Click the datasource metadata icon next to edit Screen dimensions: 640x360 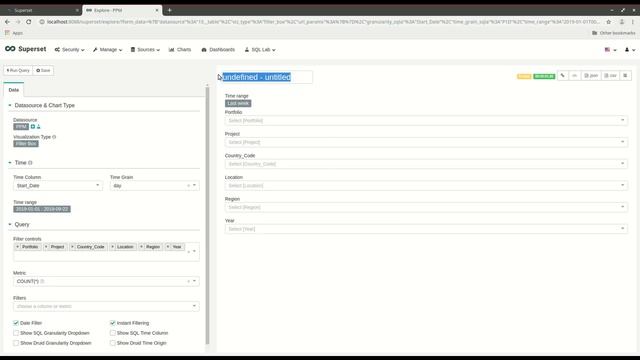tap(39, 127)
